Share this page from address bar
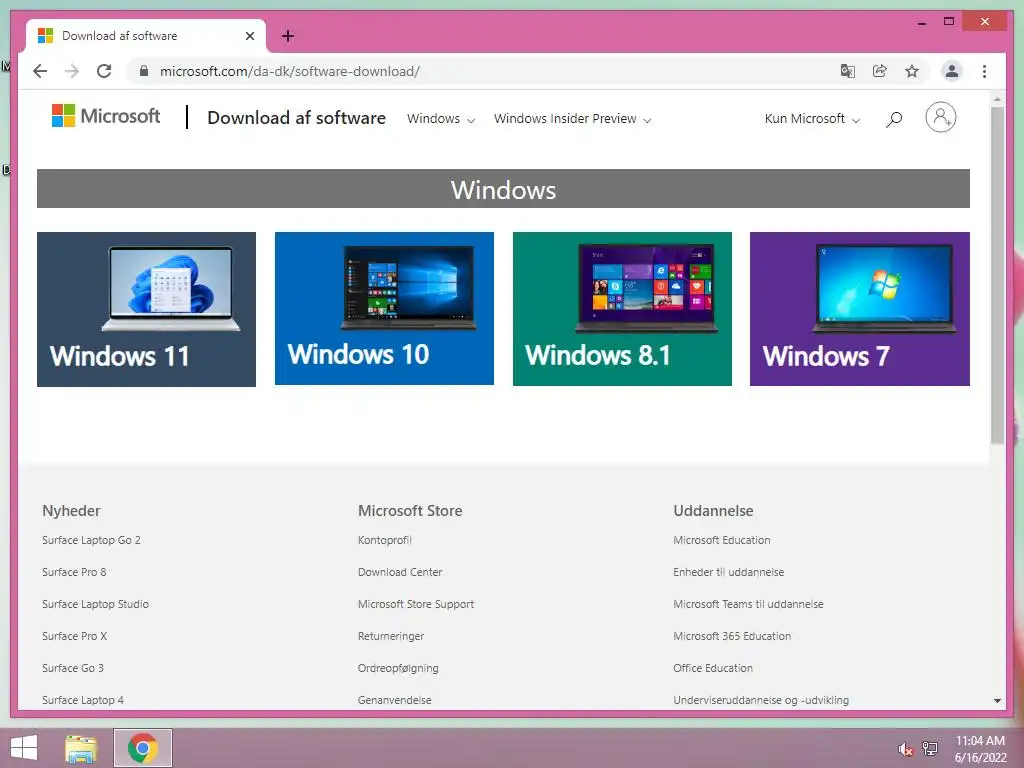This screenshot has height=768, width=1024. (880, 71)
